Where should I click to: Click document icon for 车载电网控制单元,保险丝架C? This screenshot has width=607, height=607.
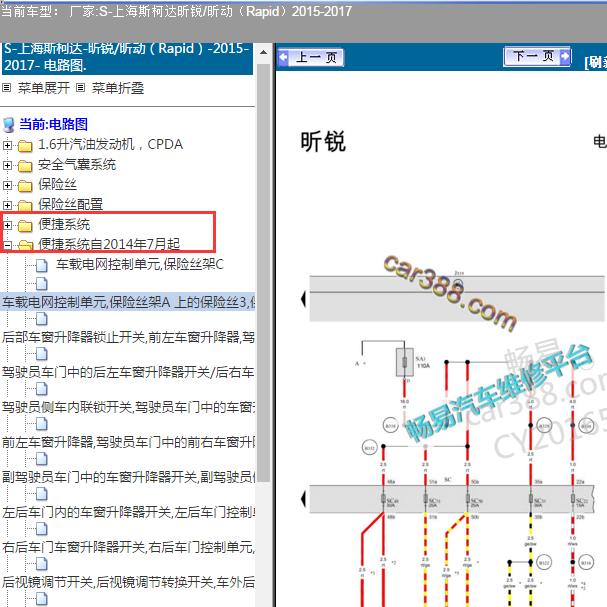click(x=42, y=266)
